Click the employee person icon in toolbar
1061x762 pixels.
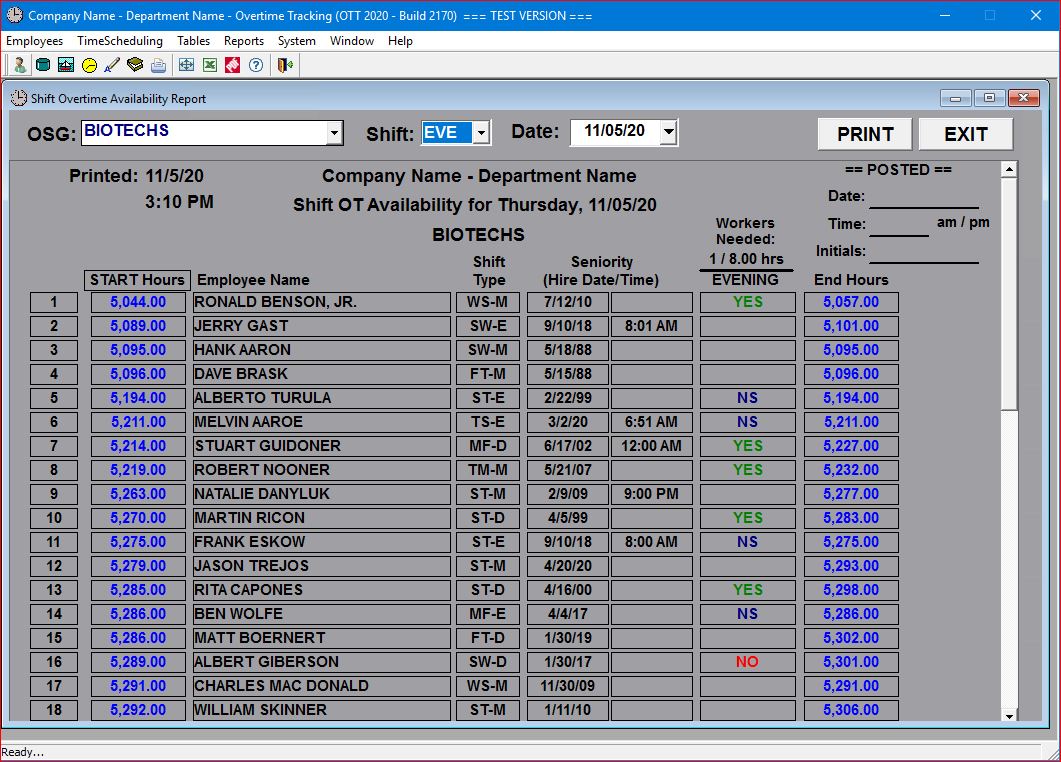click(19, 65)
